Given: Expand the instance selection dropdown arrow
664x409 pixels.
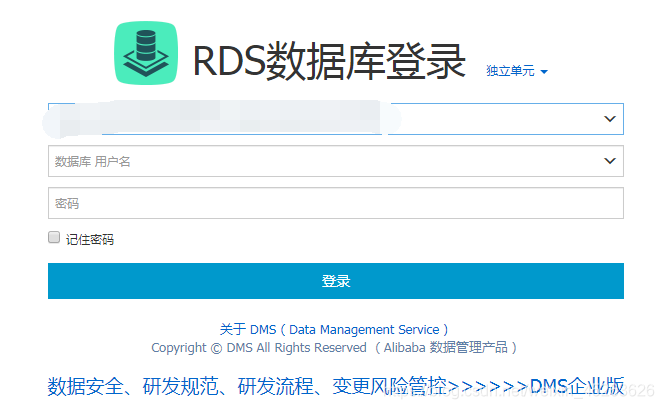Looking at the screenshot, I should (x=609, y=119).
